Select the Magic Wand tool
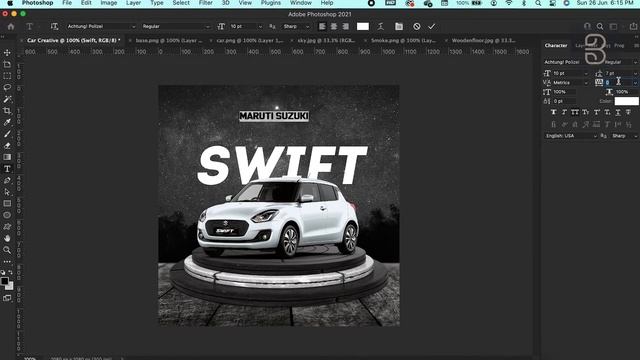Image resolution: width=640 pixels, height=360 pixels. point(7,99)
